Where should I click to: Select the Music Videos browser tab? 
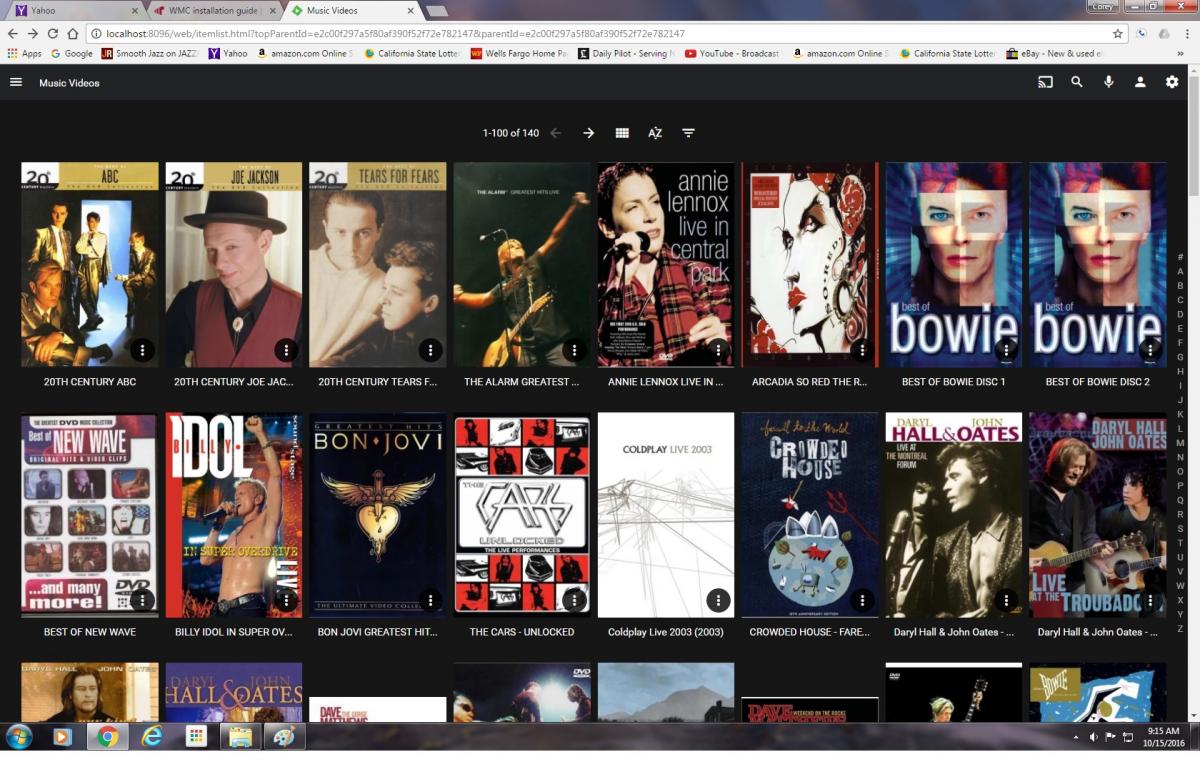[x=350, y=10]
